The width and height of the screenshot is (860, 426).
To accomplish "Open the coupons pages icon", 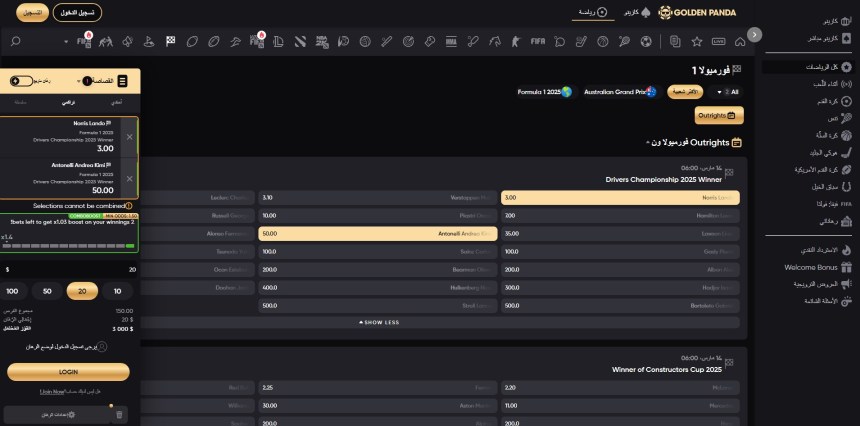I will (675, 41).
